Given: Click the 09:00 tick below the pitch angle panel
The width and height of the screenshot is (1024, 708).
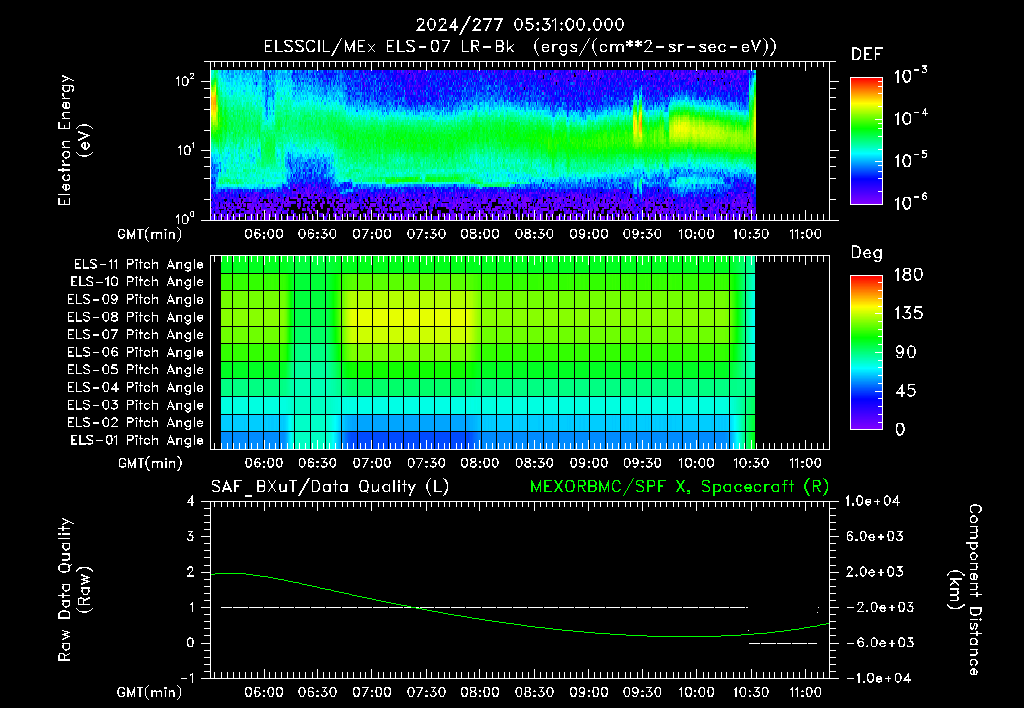Looking at the screenshot, I should tap(588, 464).
